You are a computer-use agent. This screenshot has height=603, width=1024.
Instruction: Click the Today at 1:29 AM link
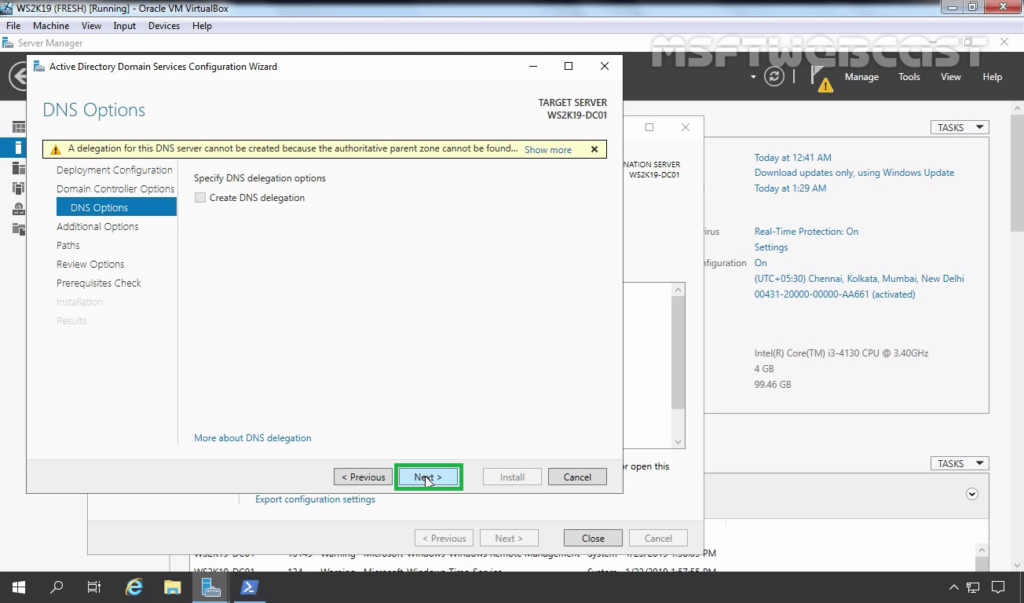(790, 188)
